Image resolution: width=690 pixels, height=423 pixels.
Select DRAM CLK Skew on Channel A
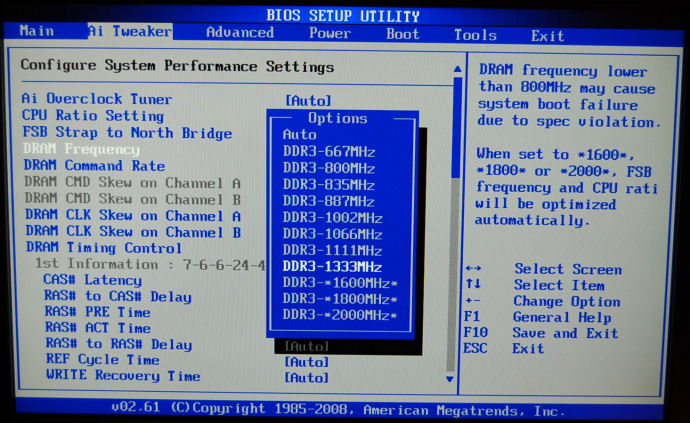(x=133, y=215)
